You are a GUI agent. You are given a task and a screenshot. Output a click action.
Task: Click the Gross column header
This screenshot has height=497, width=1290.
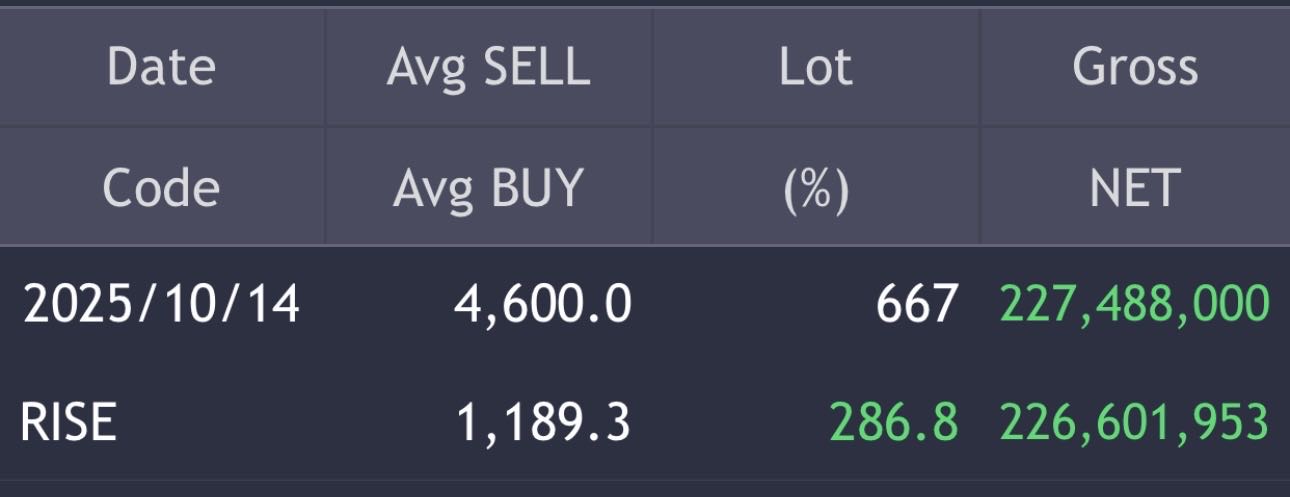(1135, 68)
